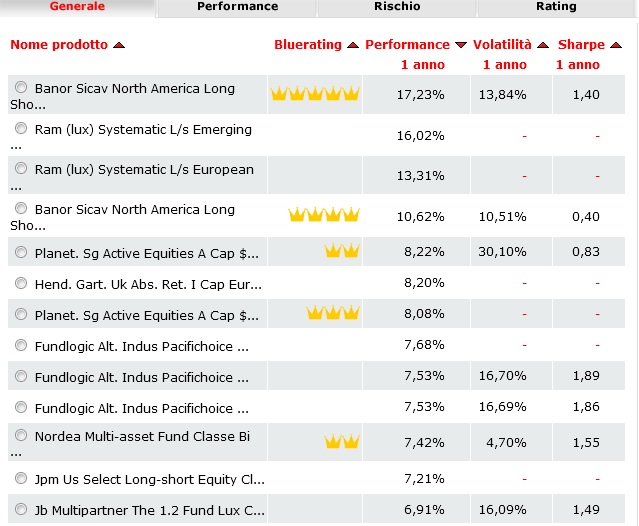Select the Banor Sicav radio with 10,62% performance

[21, 208]
